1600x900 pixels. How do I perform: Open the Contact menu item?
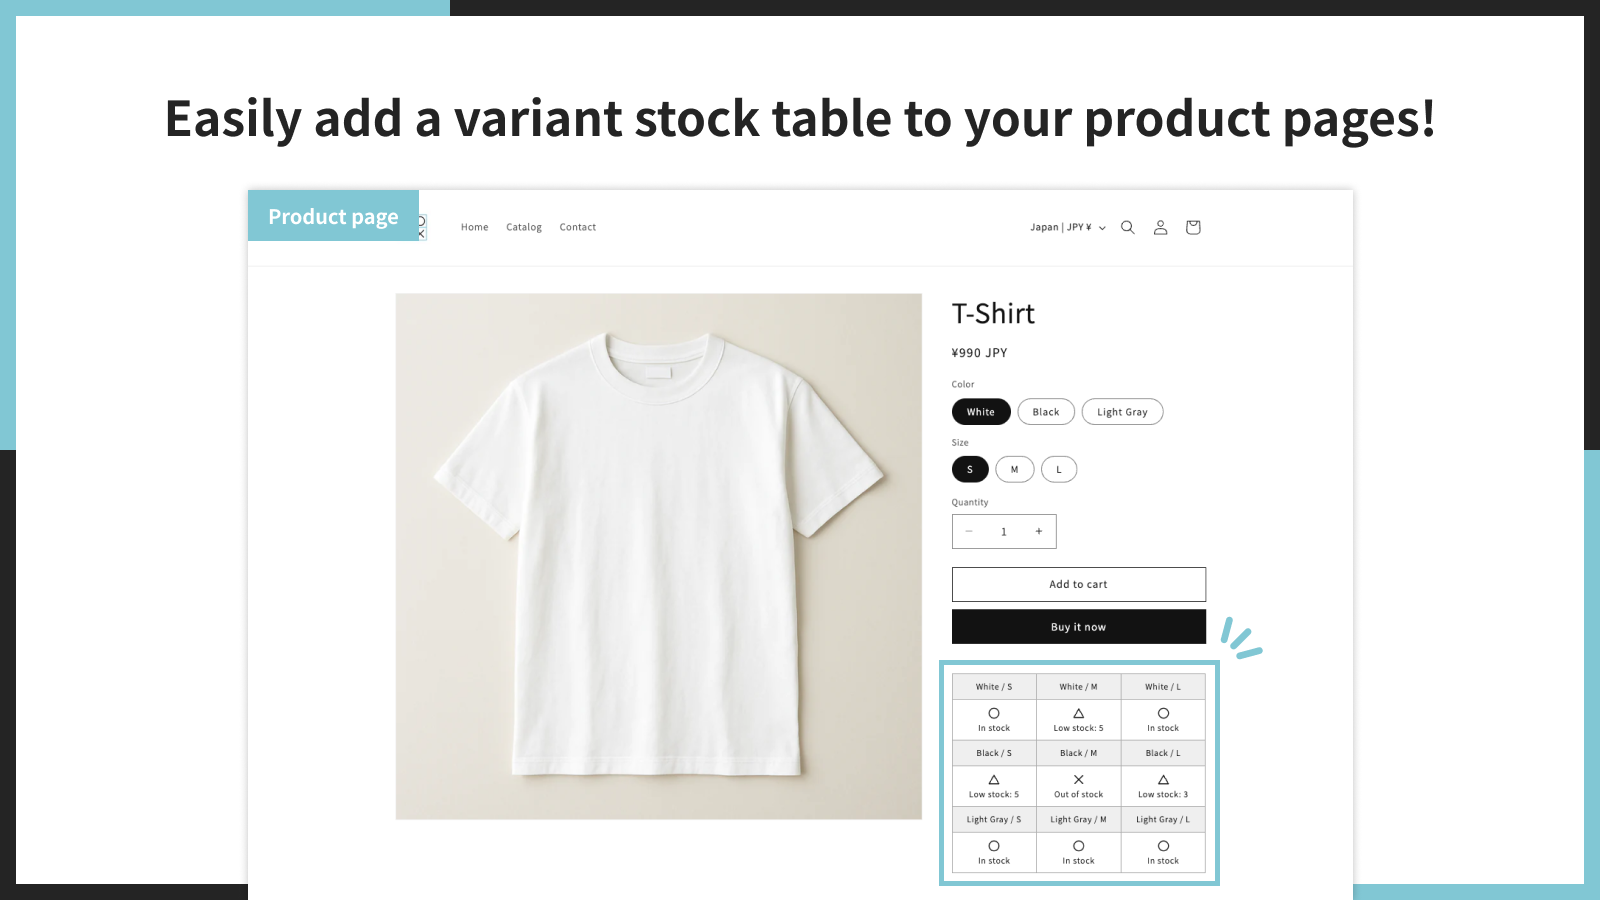(x=578, y=227)
